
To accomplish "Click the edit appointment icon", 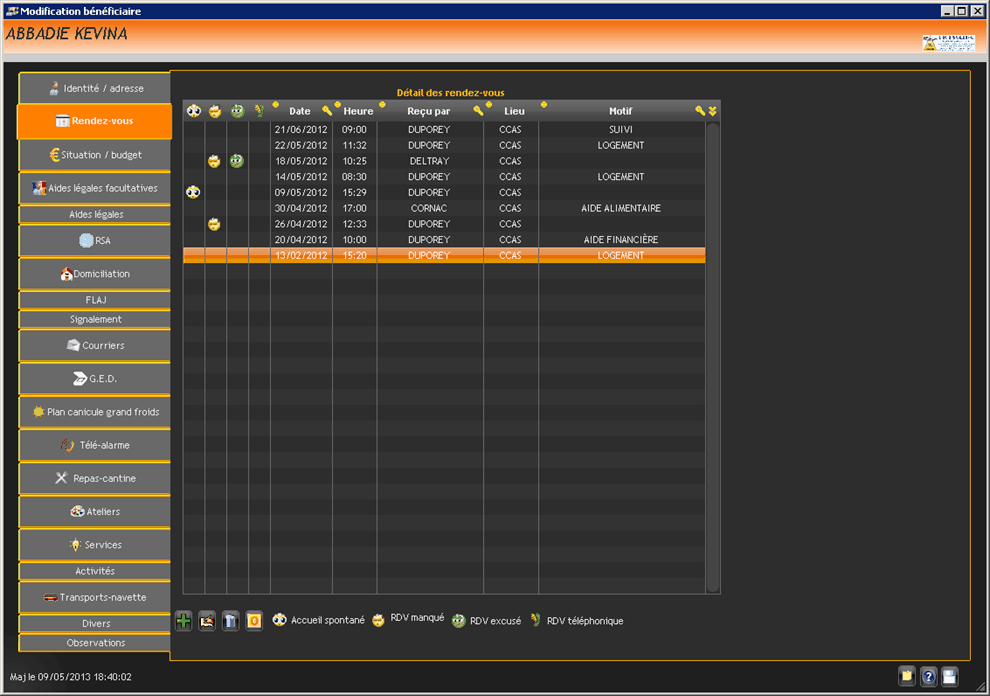I will pyautogui.click(x=207, y=621).
